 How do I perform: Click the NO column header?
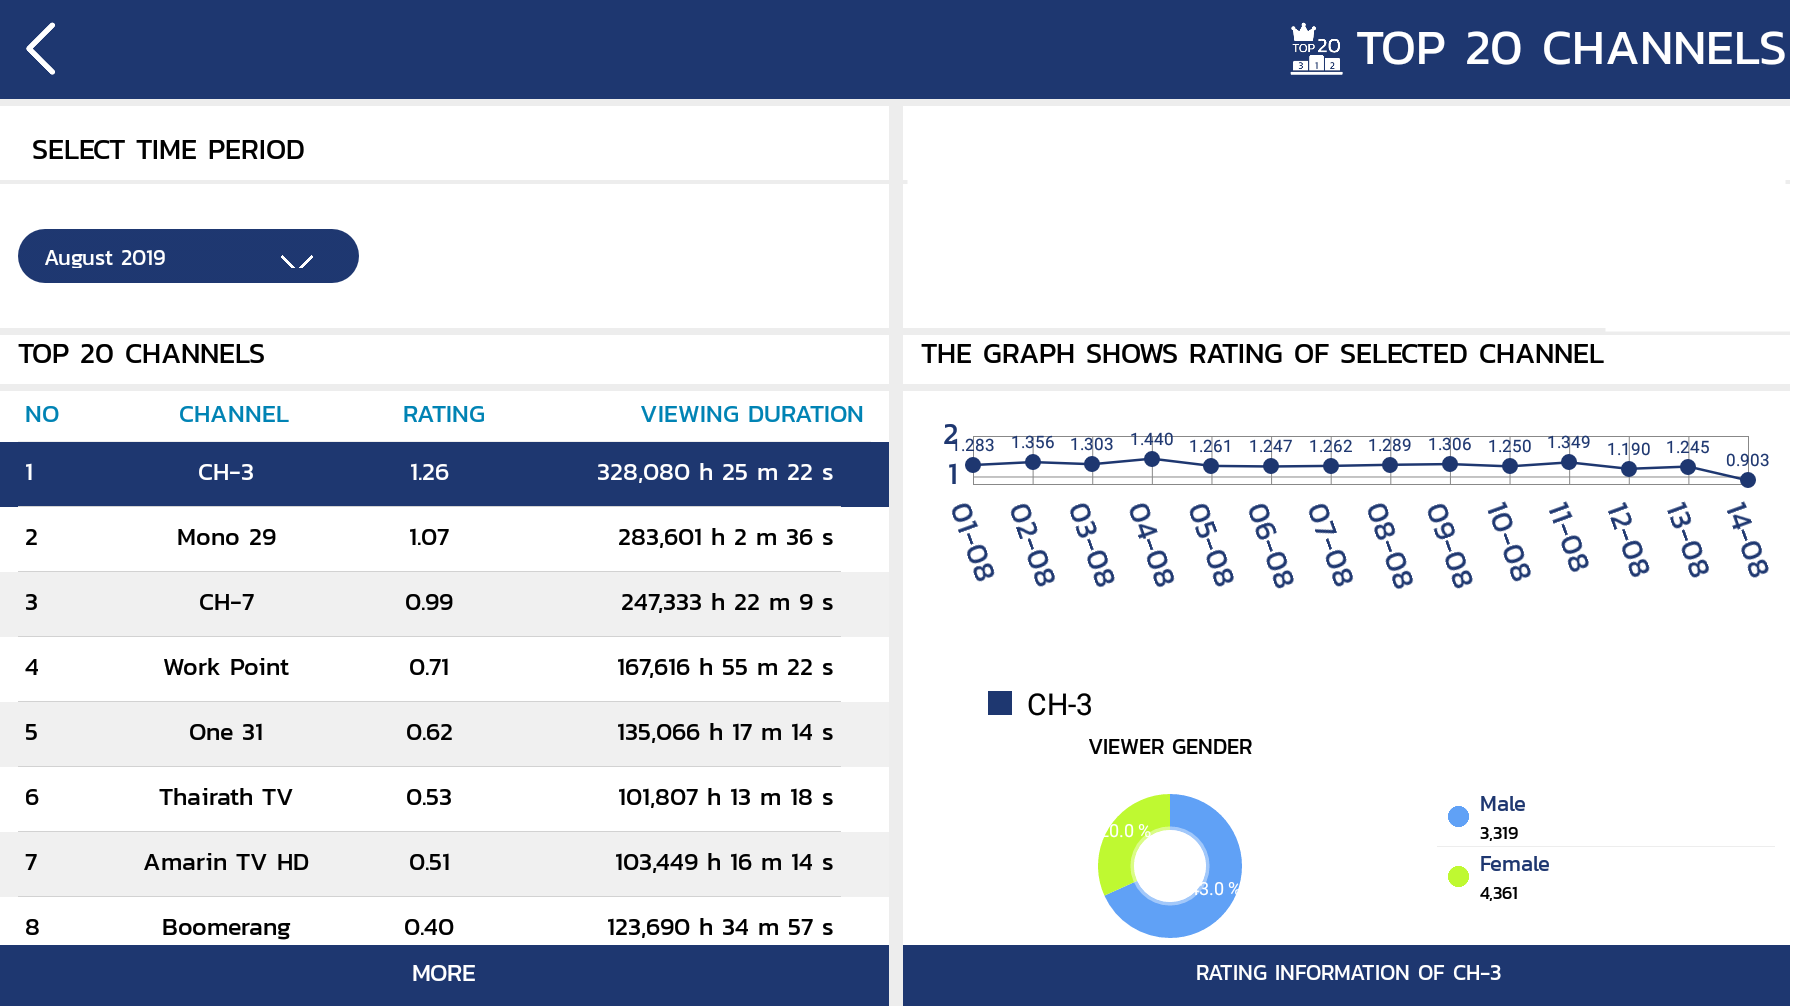click(x=42, y=414)
